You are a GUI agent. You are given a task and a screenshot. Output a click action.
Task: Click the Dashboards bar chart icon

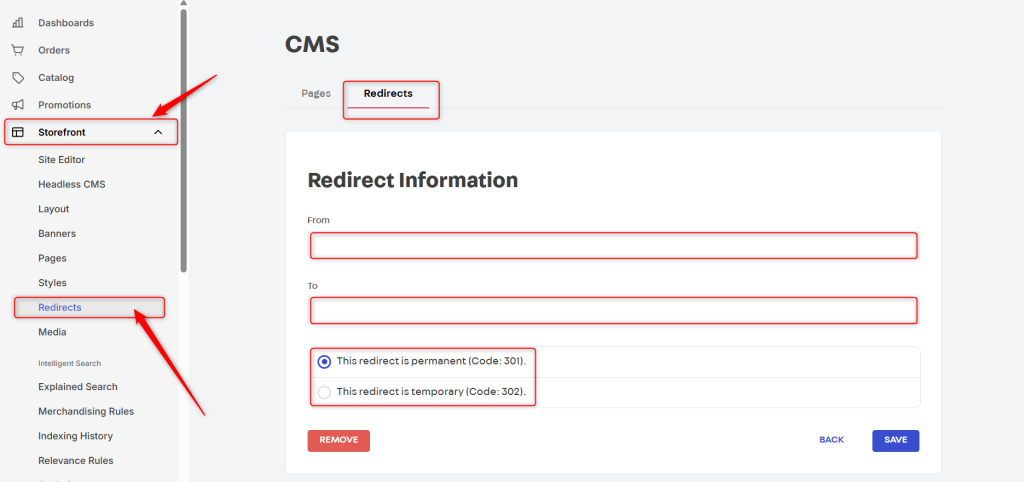point(18,23)
